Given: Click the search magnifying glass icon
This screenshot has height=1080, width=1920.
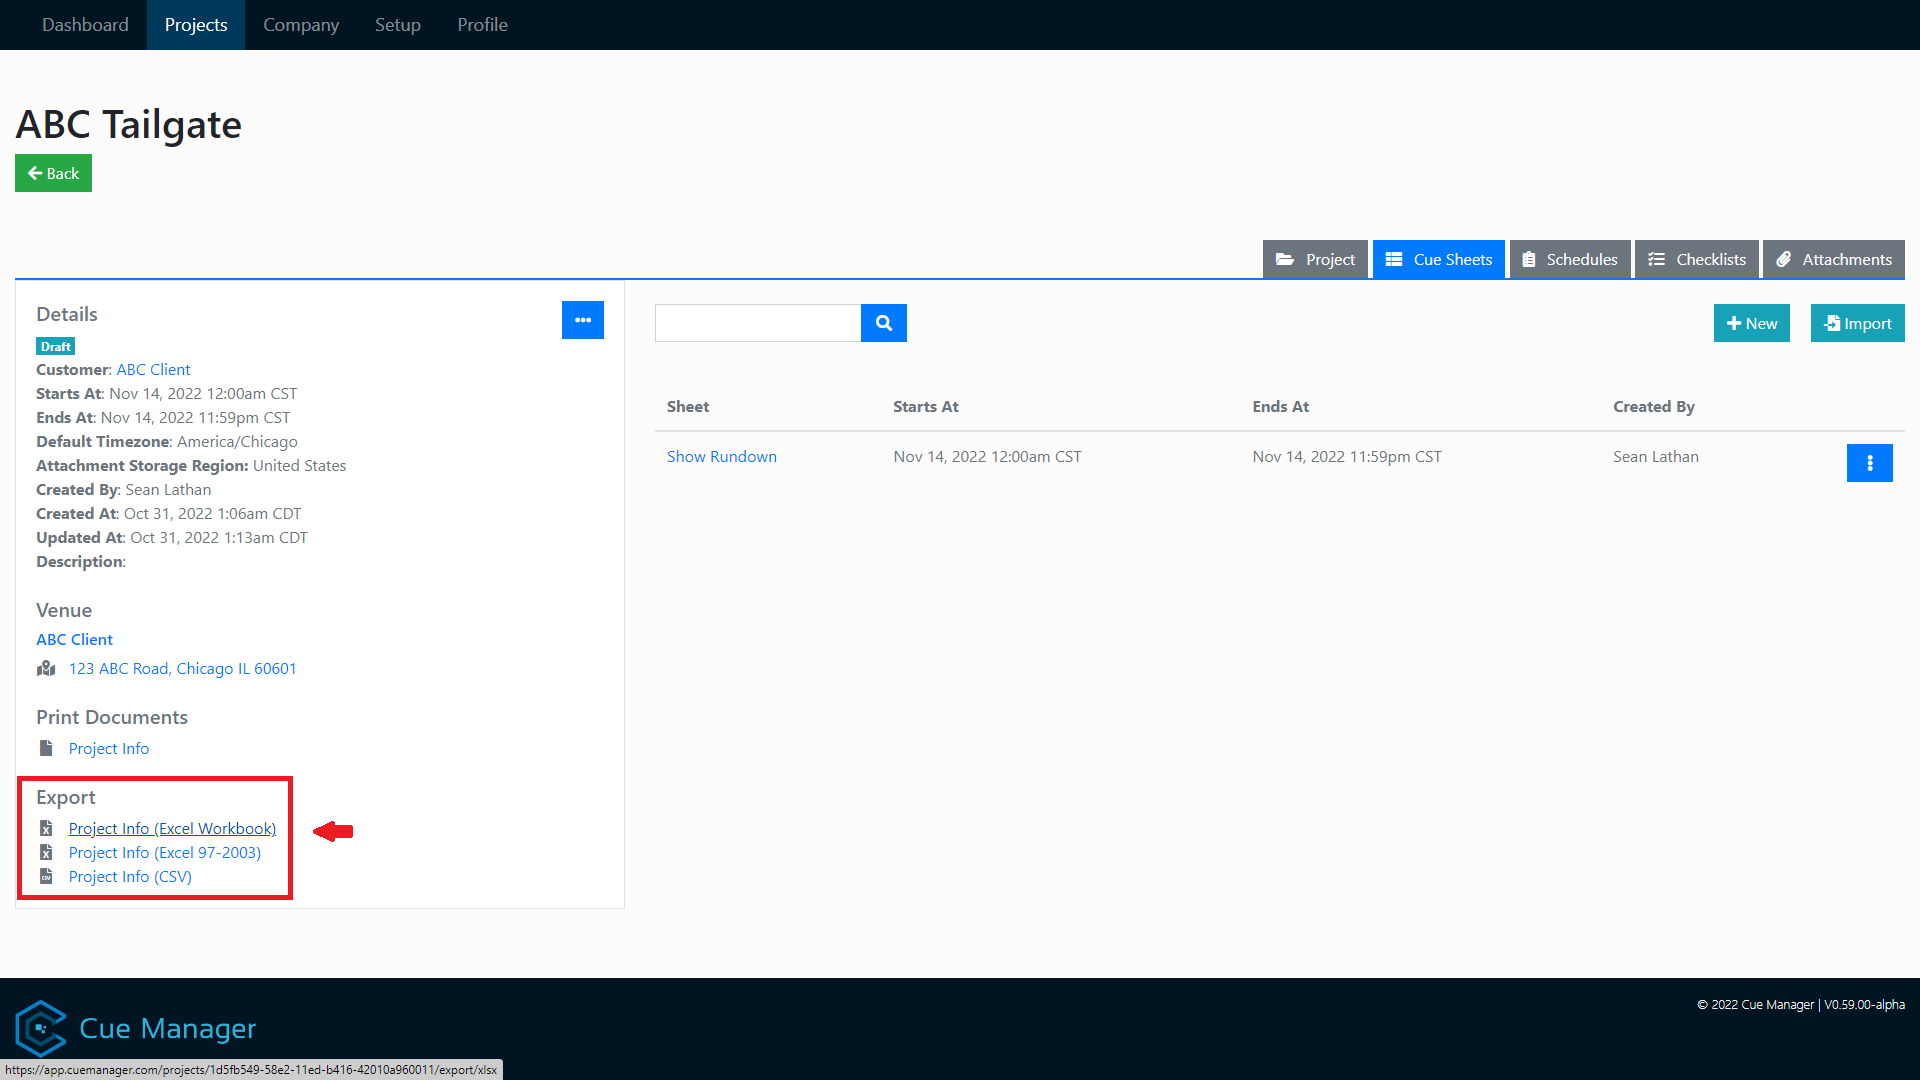Looking at the screenshot, I should tap(883, 323).
